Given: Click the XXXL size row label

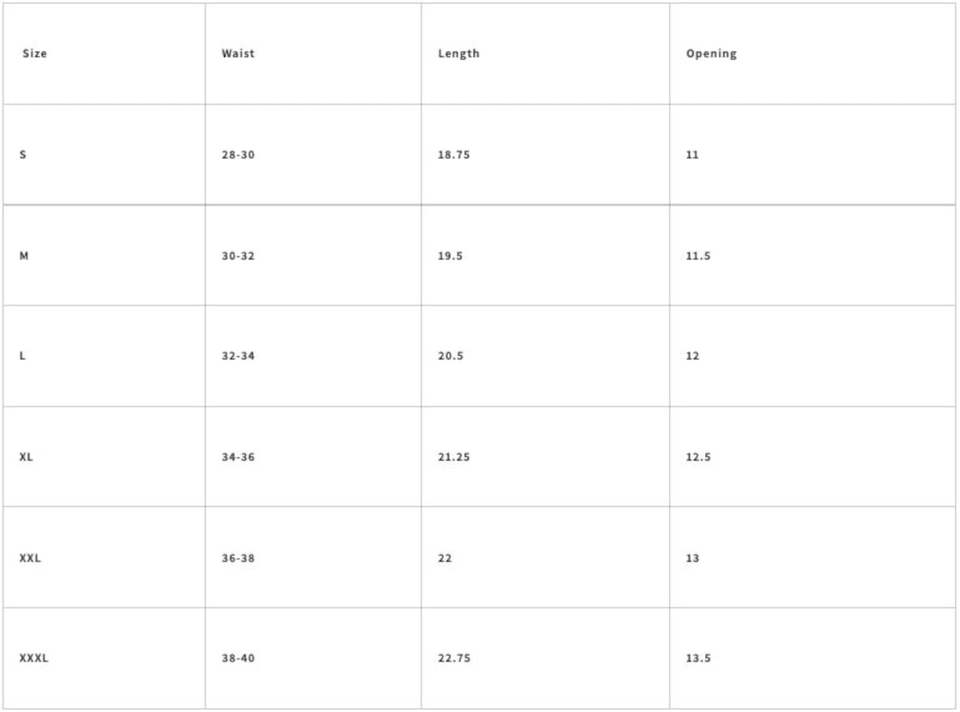Looking at the screenshot, I should 34,658.
